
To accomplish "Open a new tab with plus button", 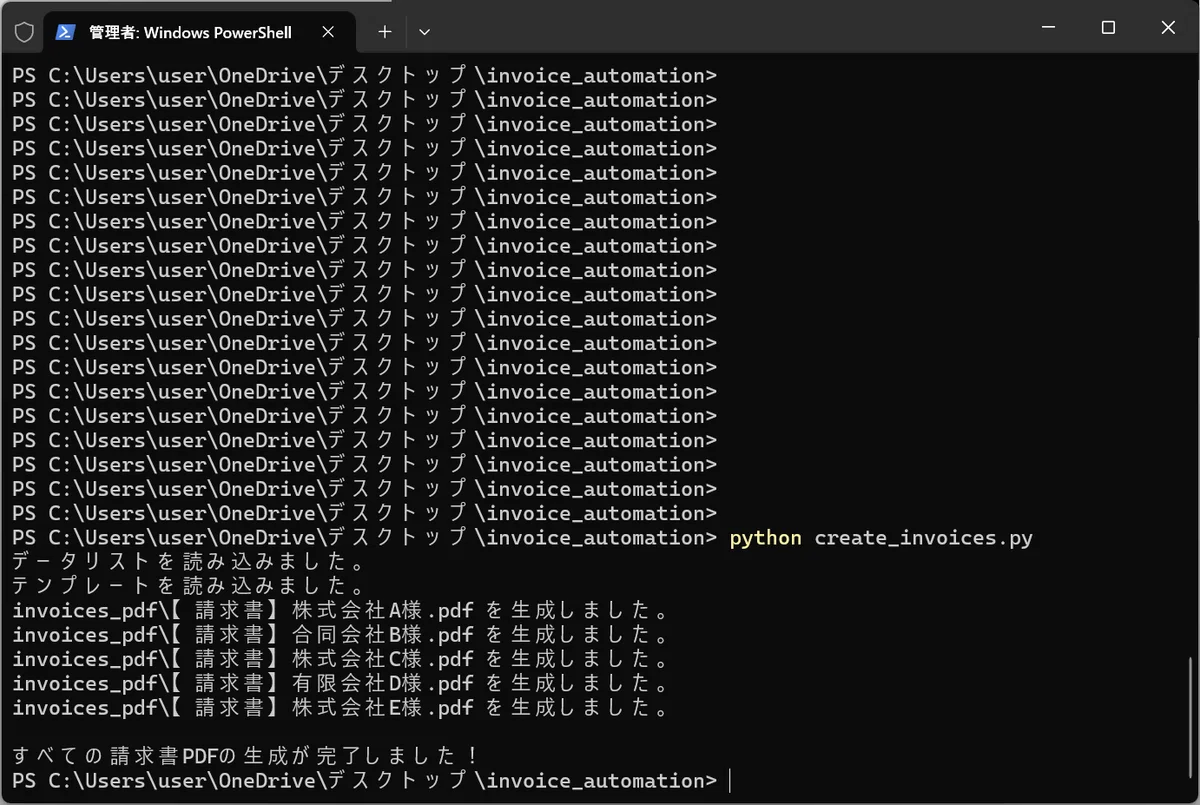I will coord(384,32).
